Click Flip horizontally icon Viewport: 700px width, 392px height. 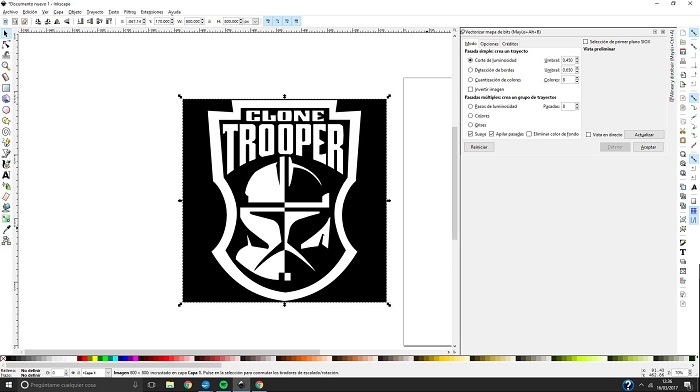pyautogui.click(x=57, y=21)
